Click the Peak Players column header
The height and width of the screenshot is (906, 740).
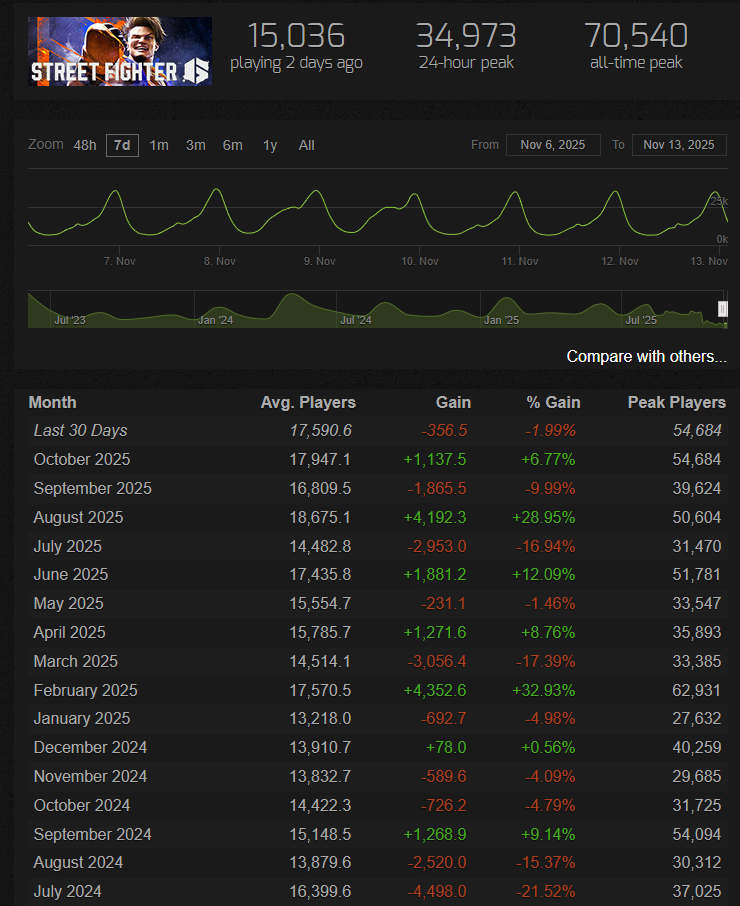click(x=676, y=402)
